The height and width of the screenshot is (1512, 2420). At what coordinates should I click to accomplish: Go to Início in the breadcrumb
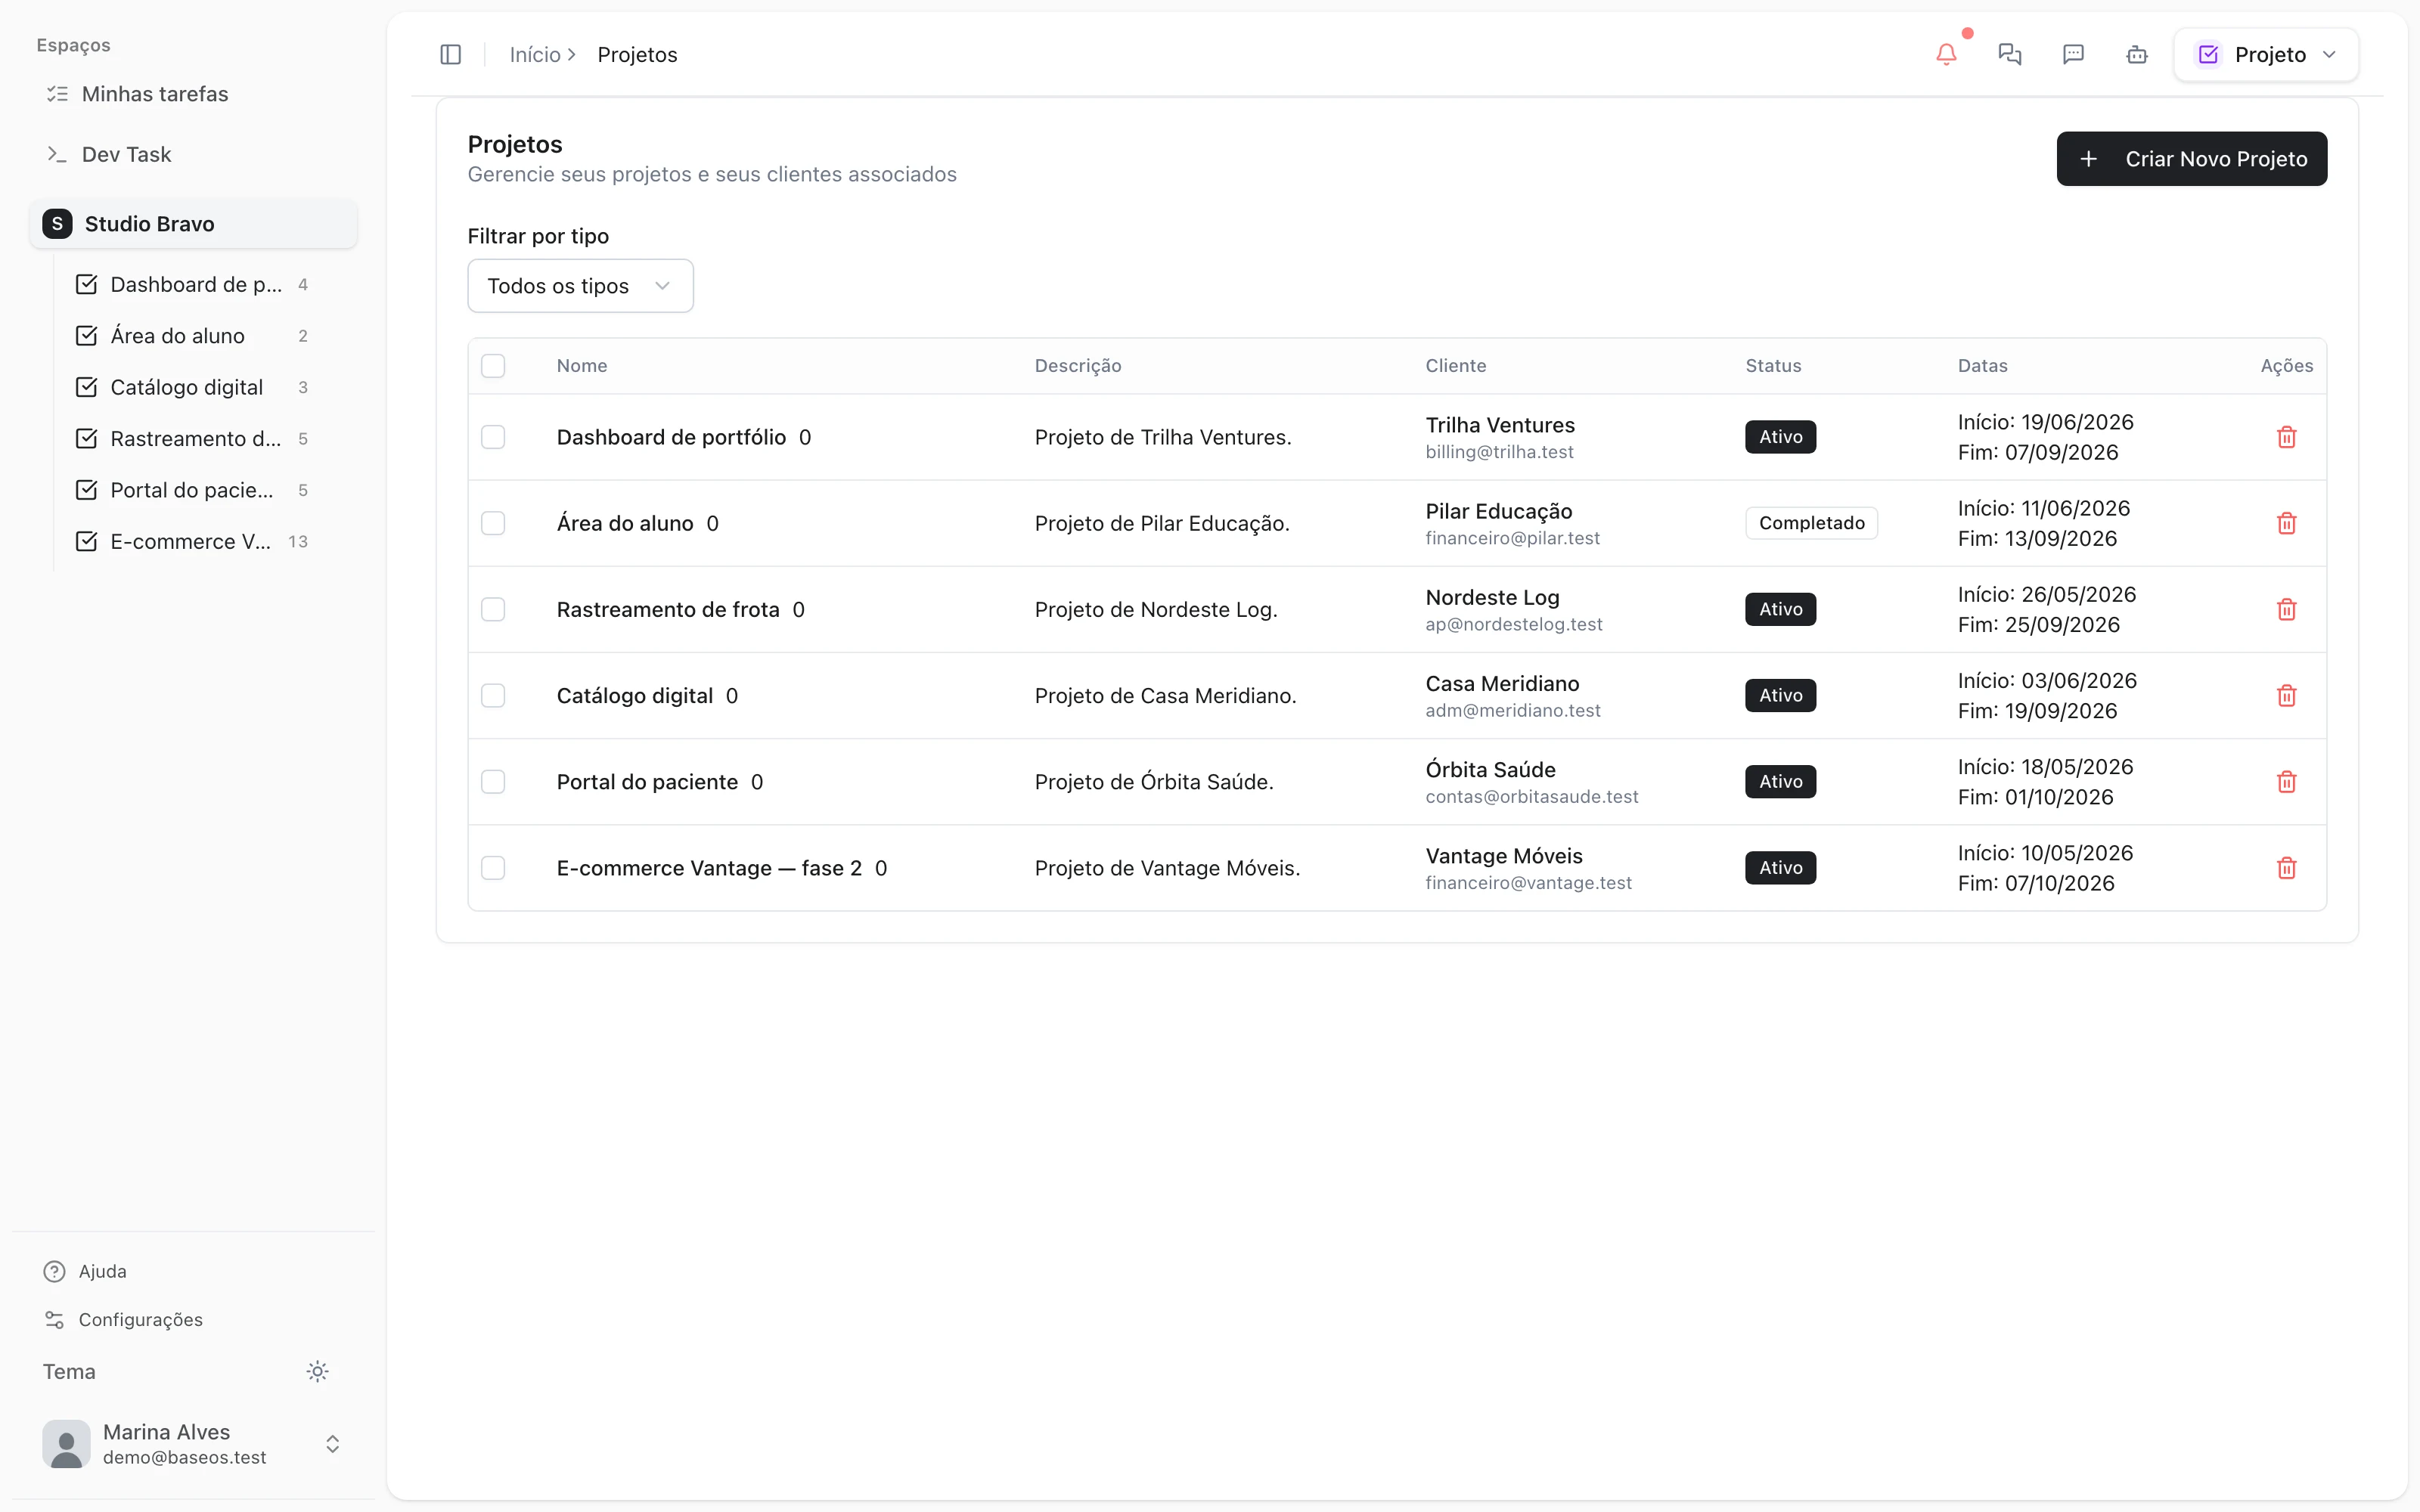[x=535, y=55]
